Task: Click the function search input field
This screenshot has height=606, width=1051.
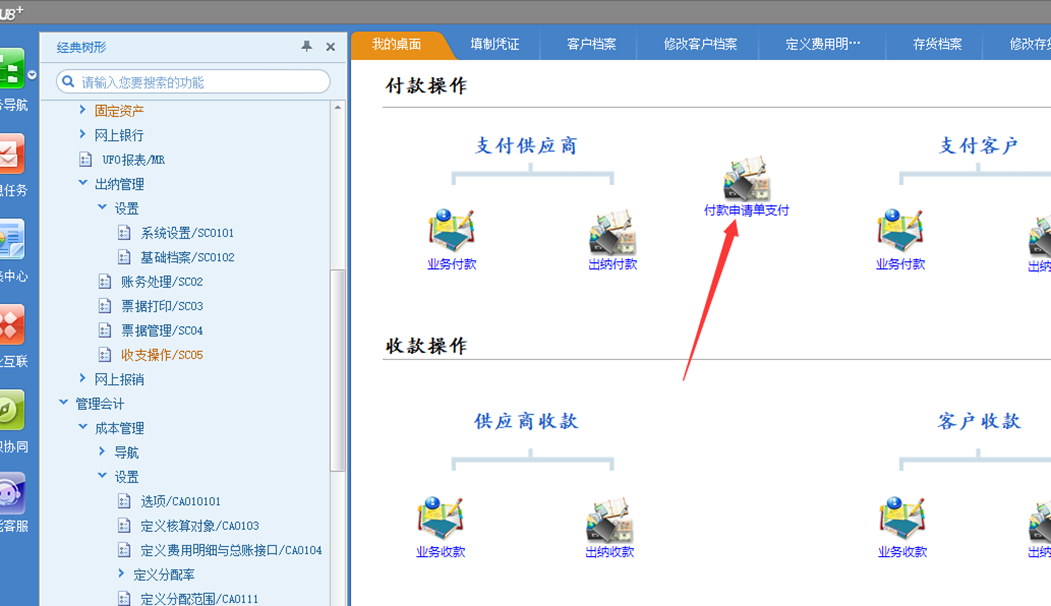Action: (x=194, y=82)
